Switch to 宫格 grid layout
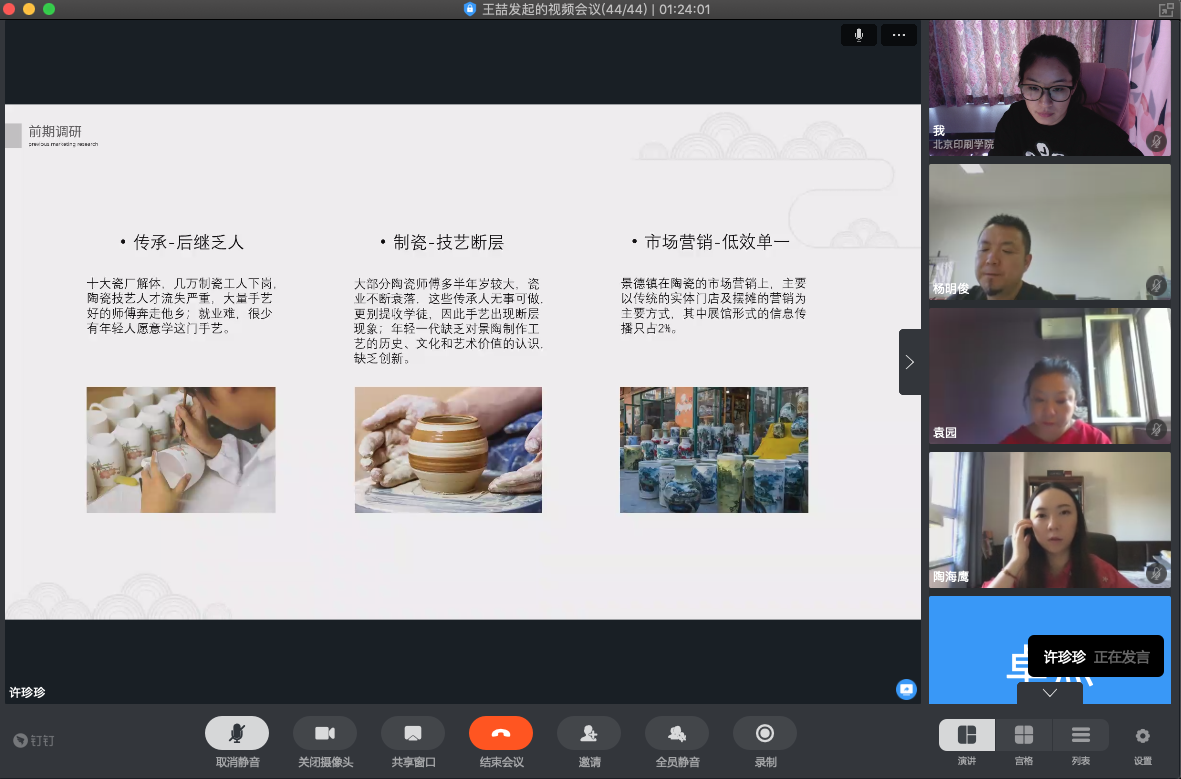 1024,736
